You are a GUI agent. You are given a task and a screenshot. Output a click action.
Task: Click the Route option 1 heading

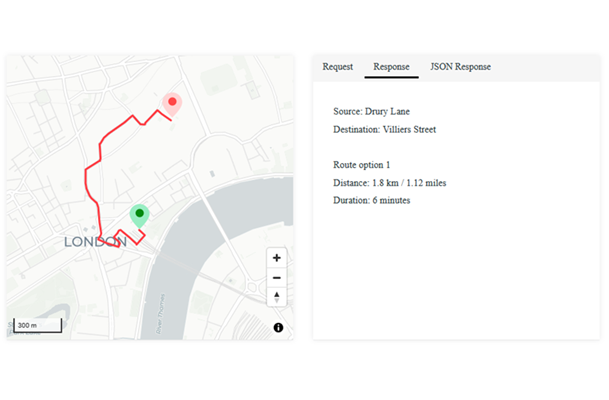click(361, 164)
